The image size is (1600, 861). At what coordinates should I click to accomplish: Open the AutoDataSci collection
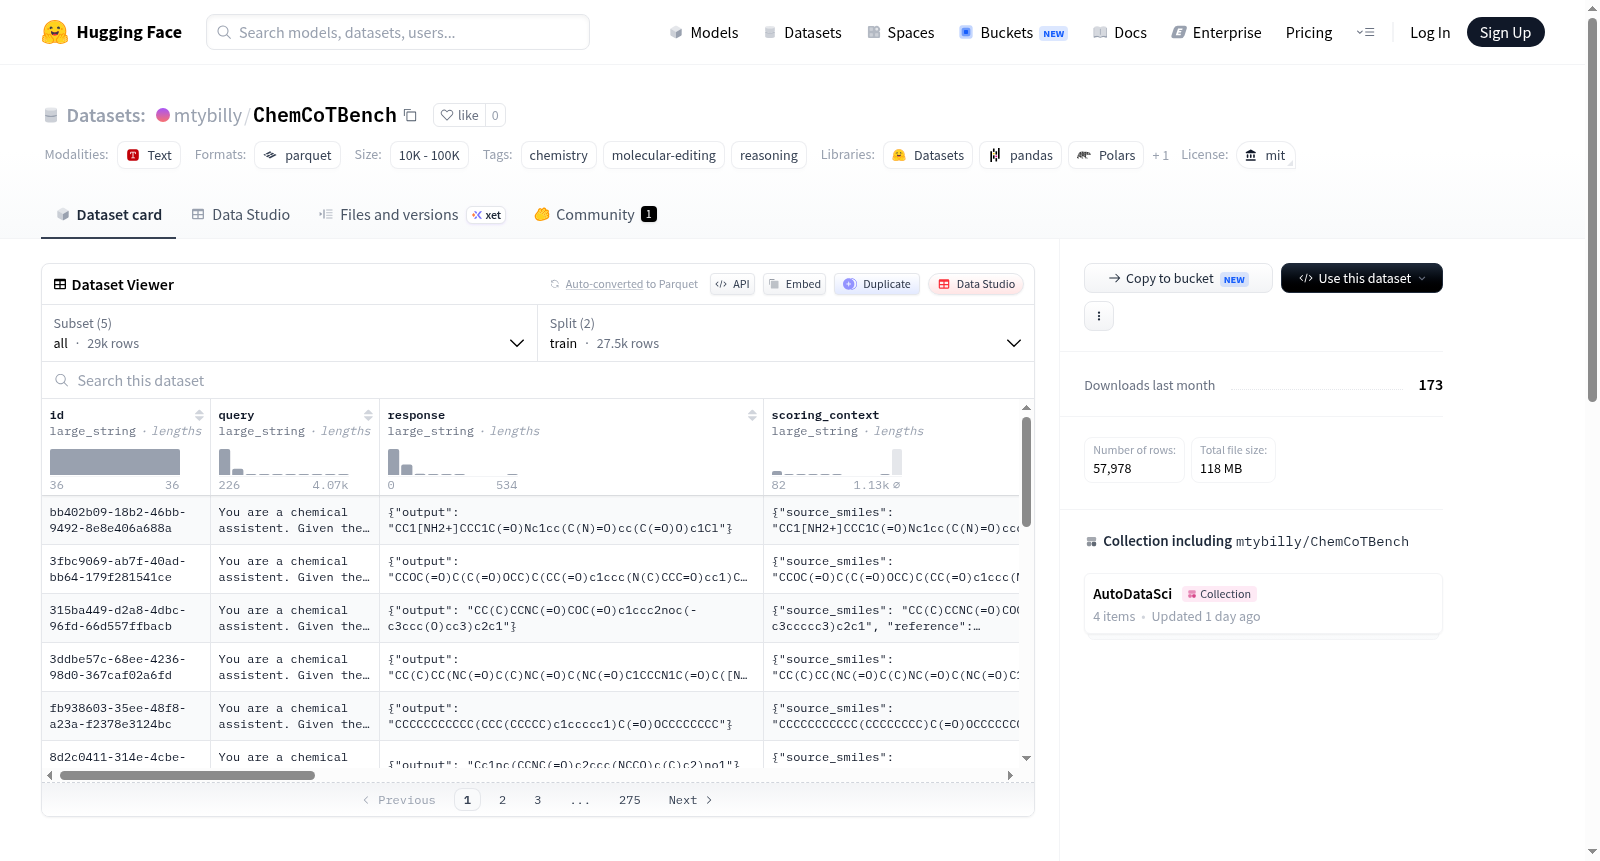pyautogui.click(x=1263, y=604)
